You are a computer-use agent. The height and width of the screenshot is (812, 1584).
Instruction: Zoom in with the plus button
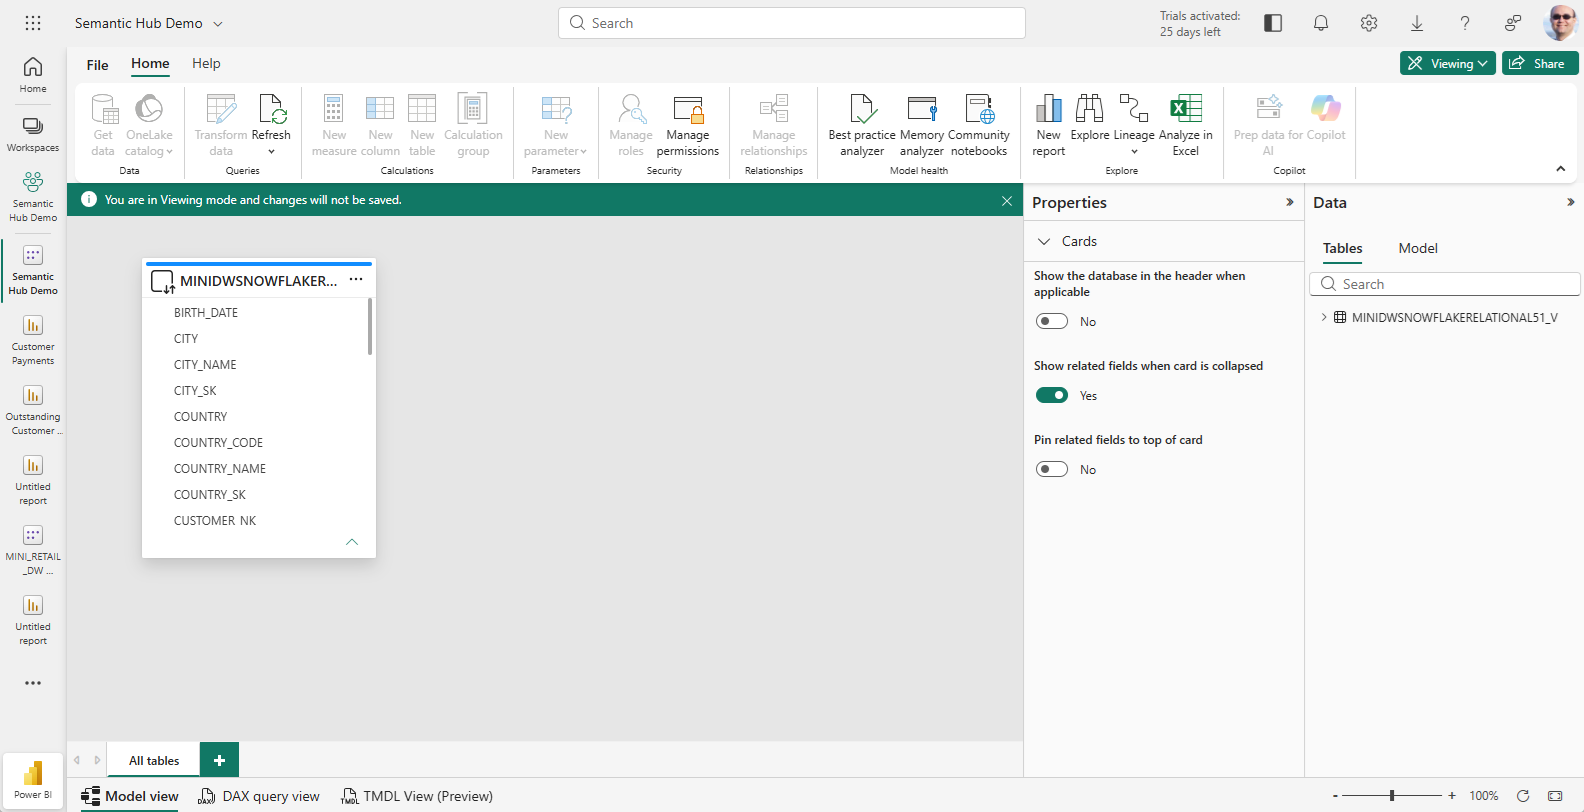(x=1452, y=796)
